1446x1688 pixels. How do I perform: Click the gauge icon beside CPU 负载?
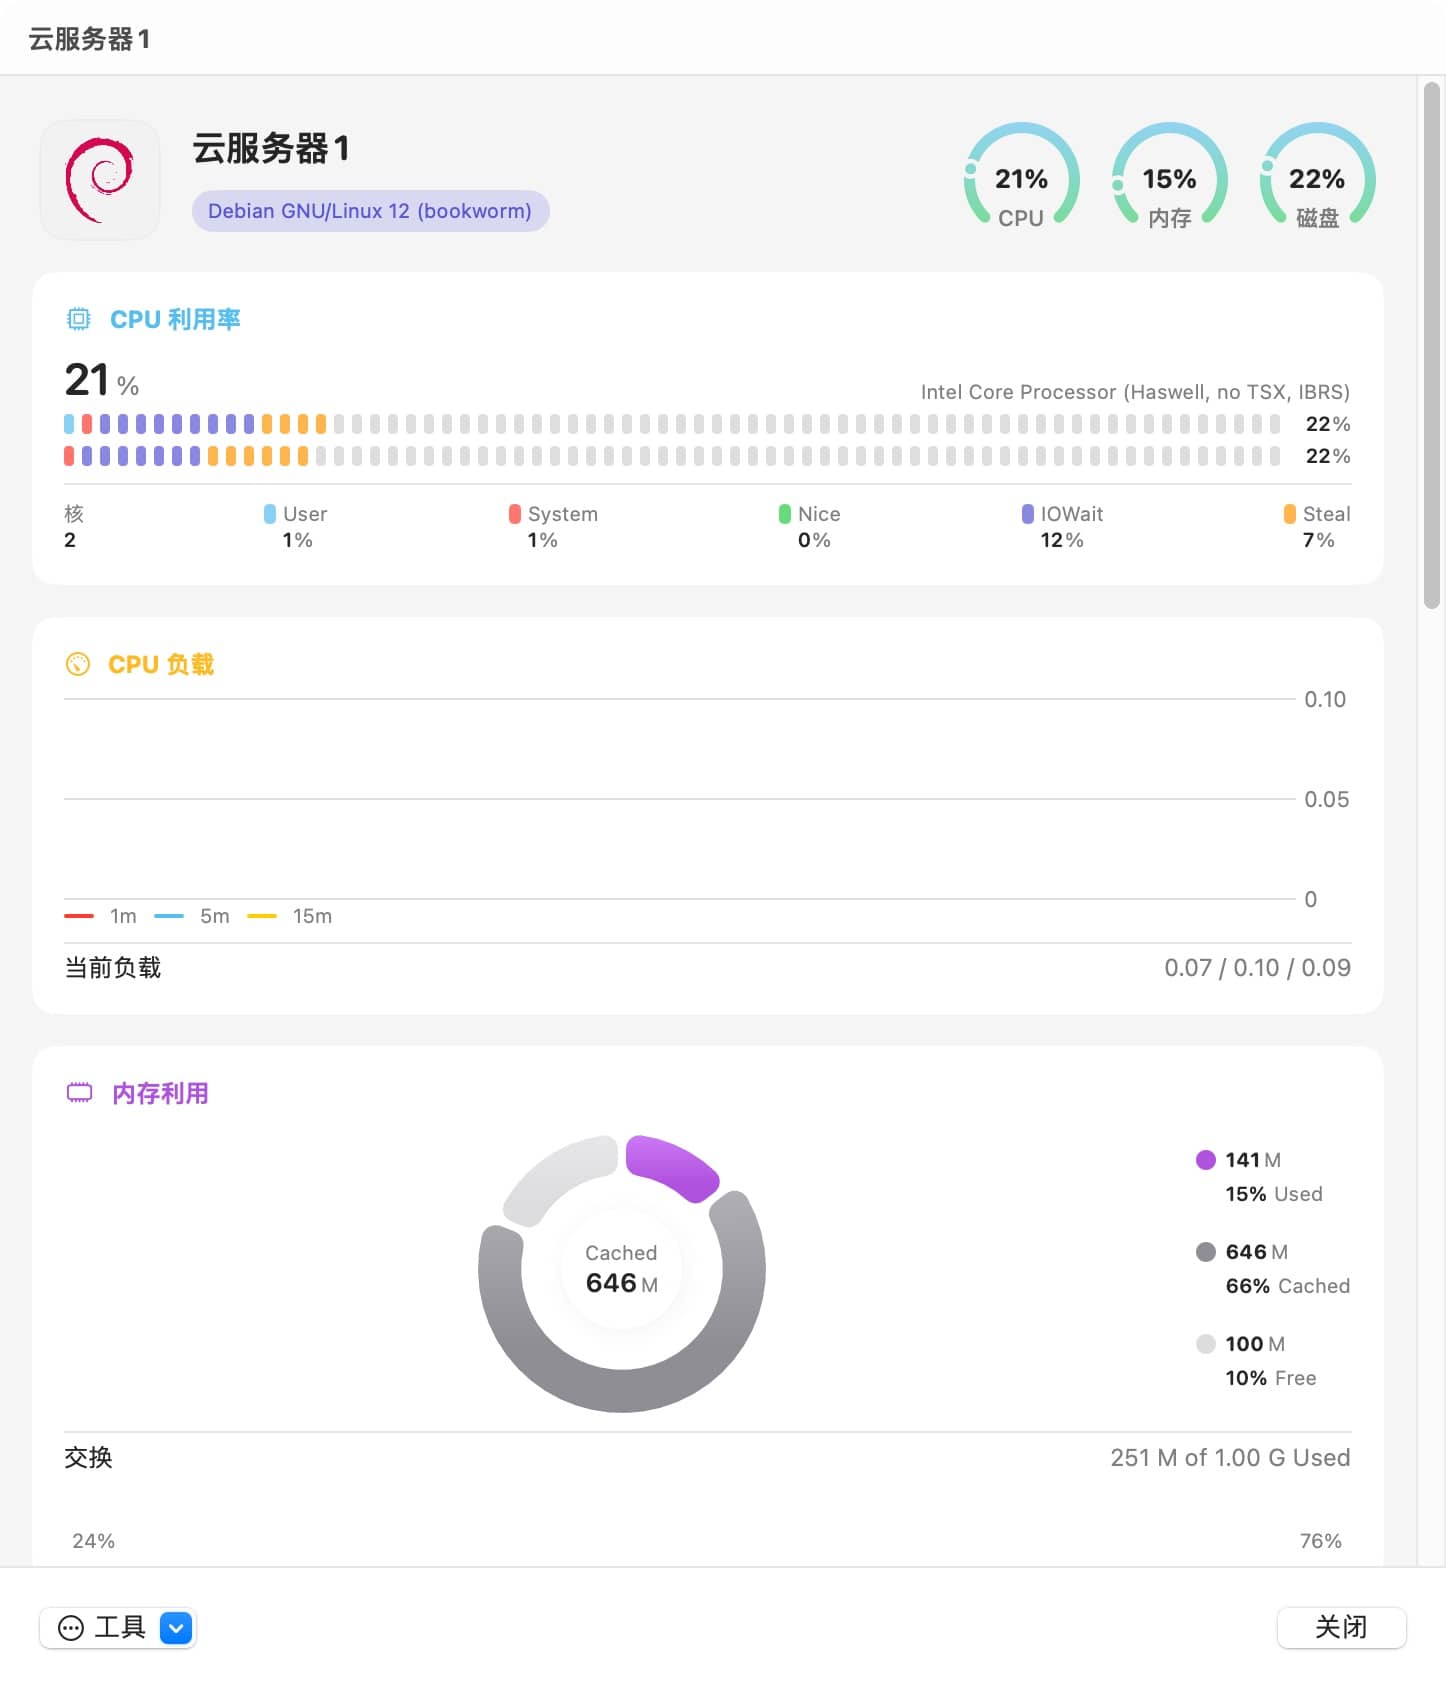[x=77, y=664]
